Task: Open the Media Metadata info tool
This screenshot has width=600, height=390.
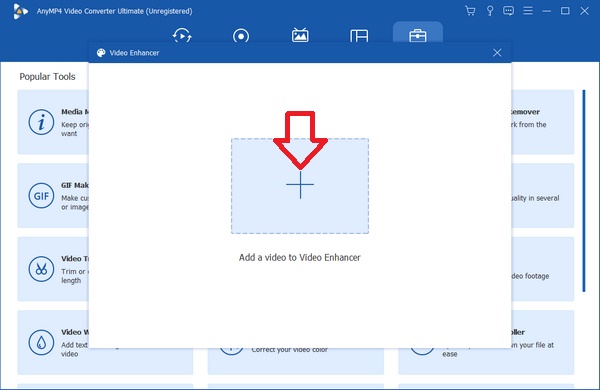Action: pyautogui.click(x=53, y=122)
